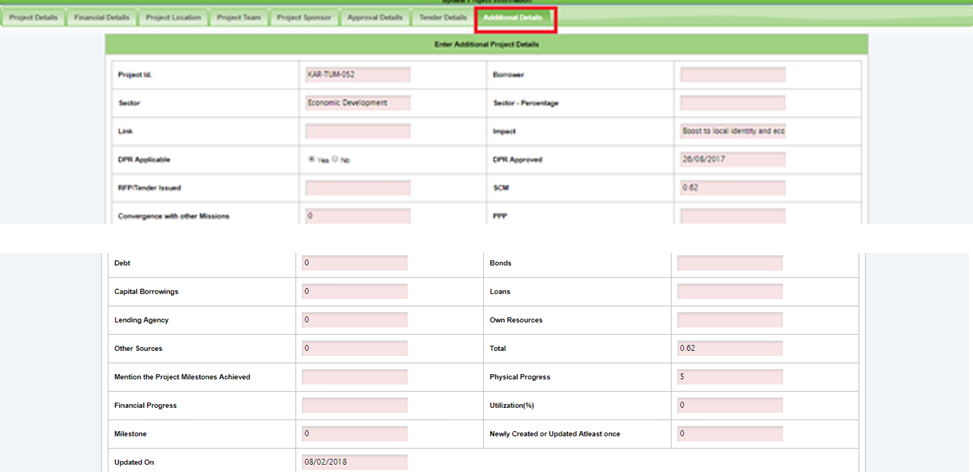Screen dimensions: 973x472
Task: Switch to the Tender Details tab
Action: [443, 18]
